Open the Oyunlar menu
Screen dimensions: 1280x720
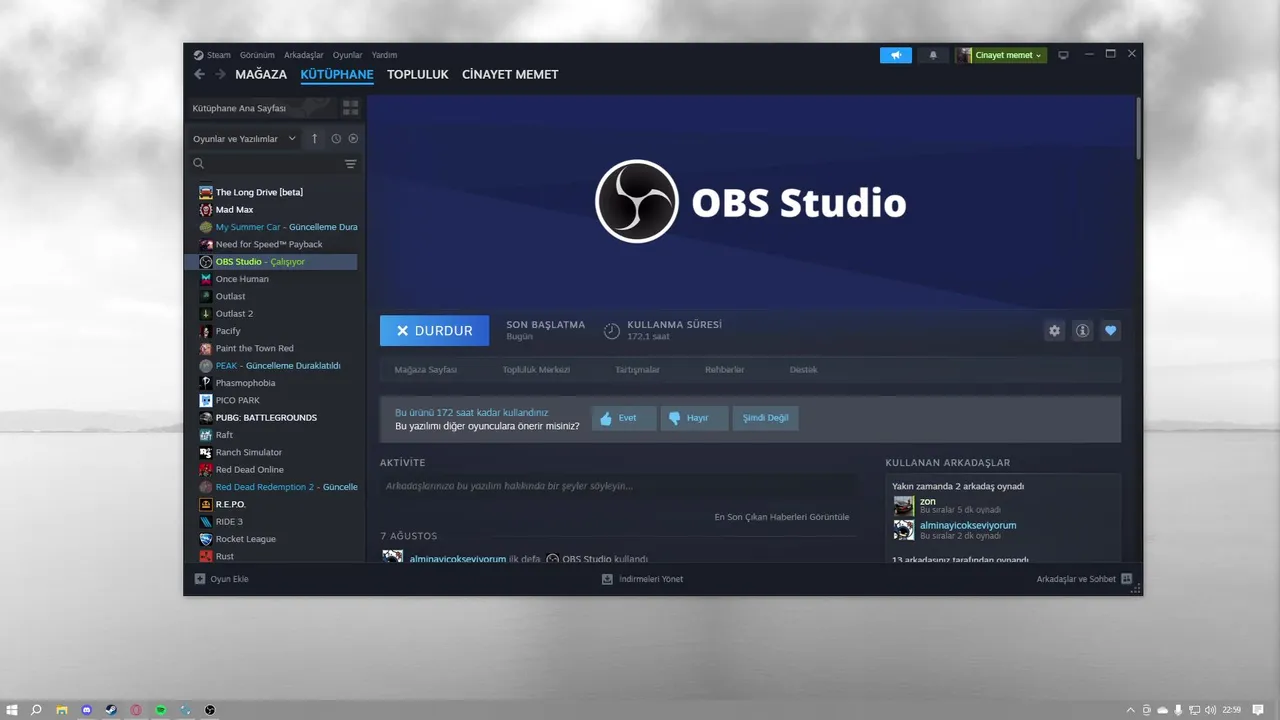coord(348,55)
